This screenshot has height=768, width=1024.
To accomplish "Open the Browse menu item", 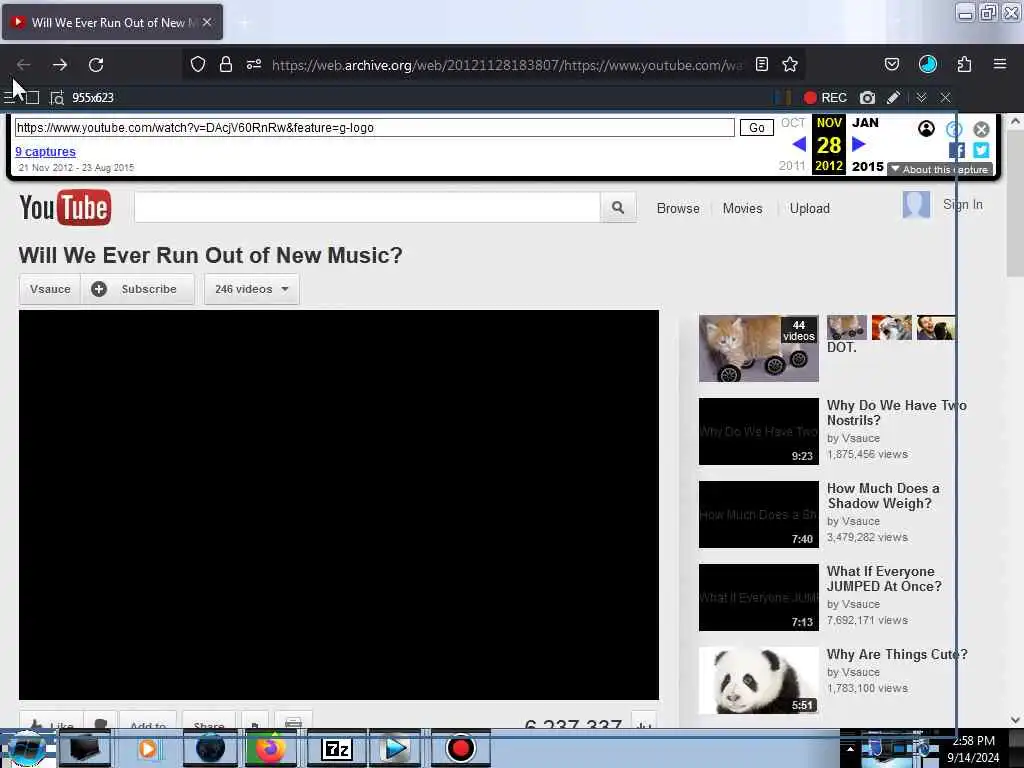I will tap(678, 208).
